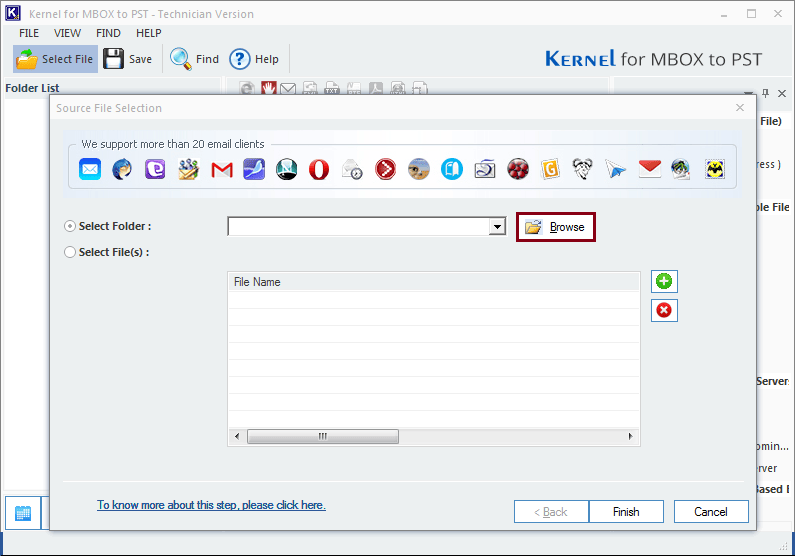Click the Thunderbird email client icon
The height and width of the screenshot is (556, 795).
click(123, 169)
